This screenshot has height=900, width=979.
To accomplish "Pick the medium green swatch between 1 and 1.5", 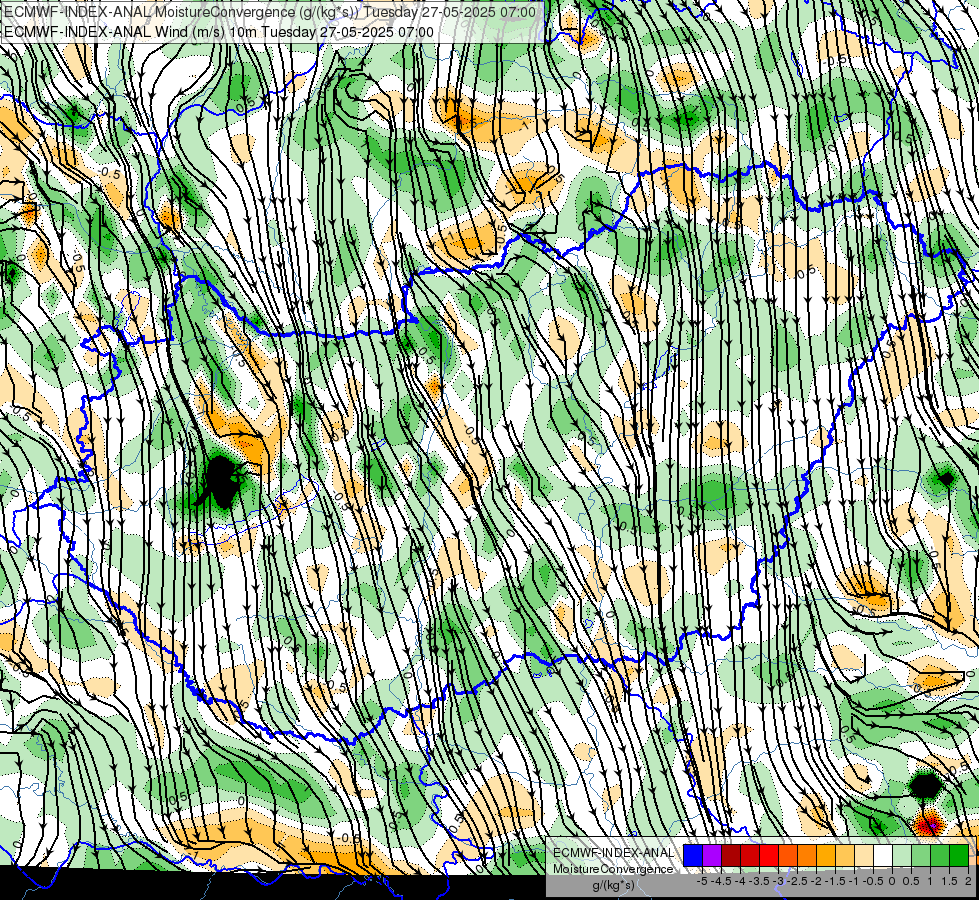I will pos(940,856).
